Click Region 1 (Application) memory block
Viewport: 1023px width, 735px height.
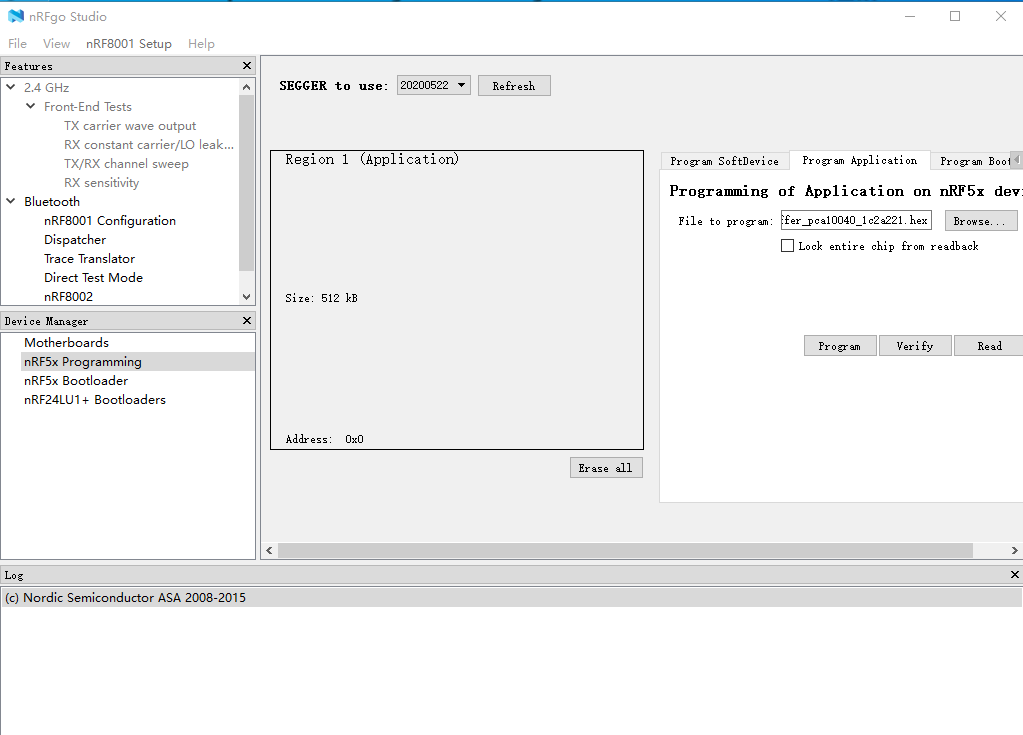(457, 300)
